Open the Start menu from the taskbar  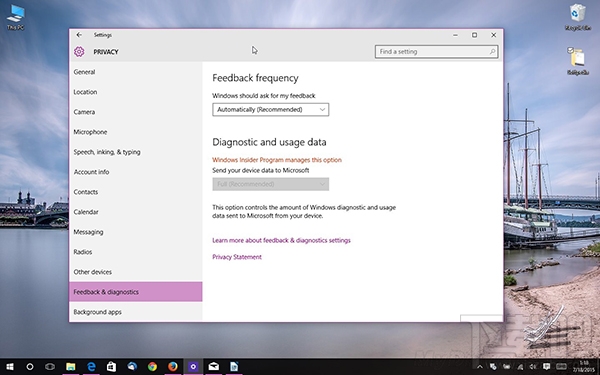[10, 367]
